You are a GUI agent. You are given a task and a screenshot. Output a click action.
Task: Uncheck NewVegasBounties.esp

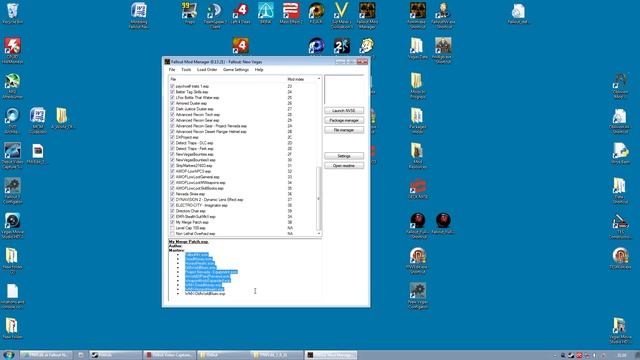tap(172, 154)
